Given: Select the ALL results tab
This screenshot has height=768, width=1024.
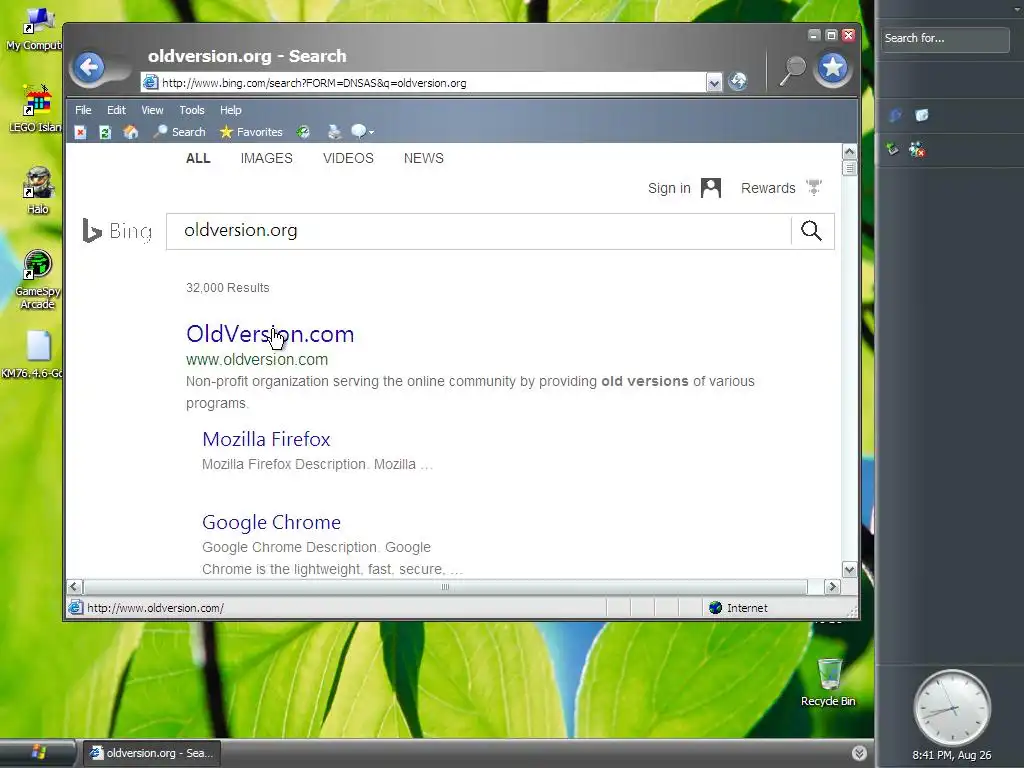Looking at the screenshot, I should [x=198, y=158].
